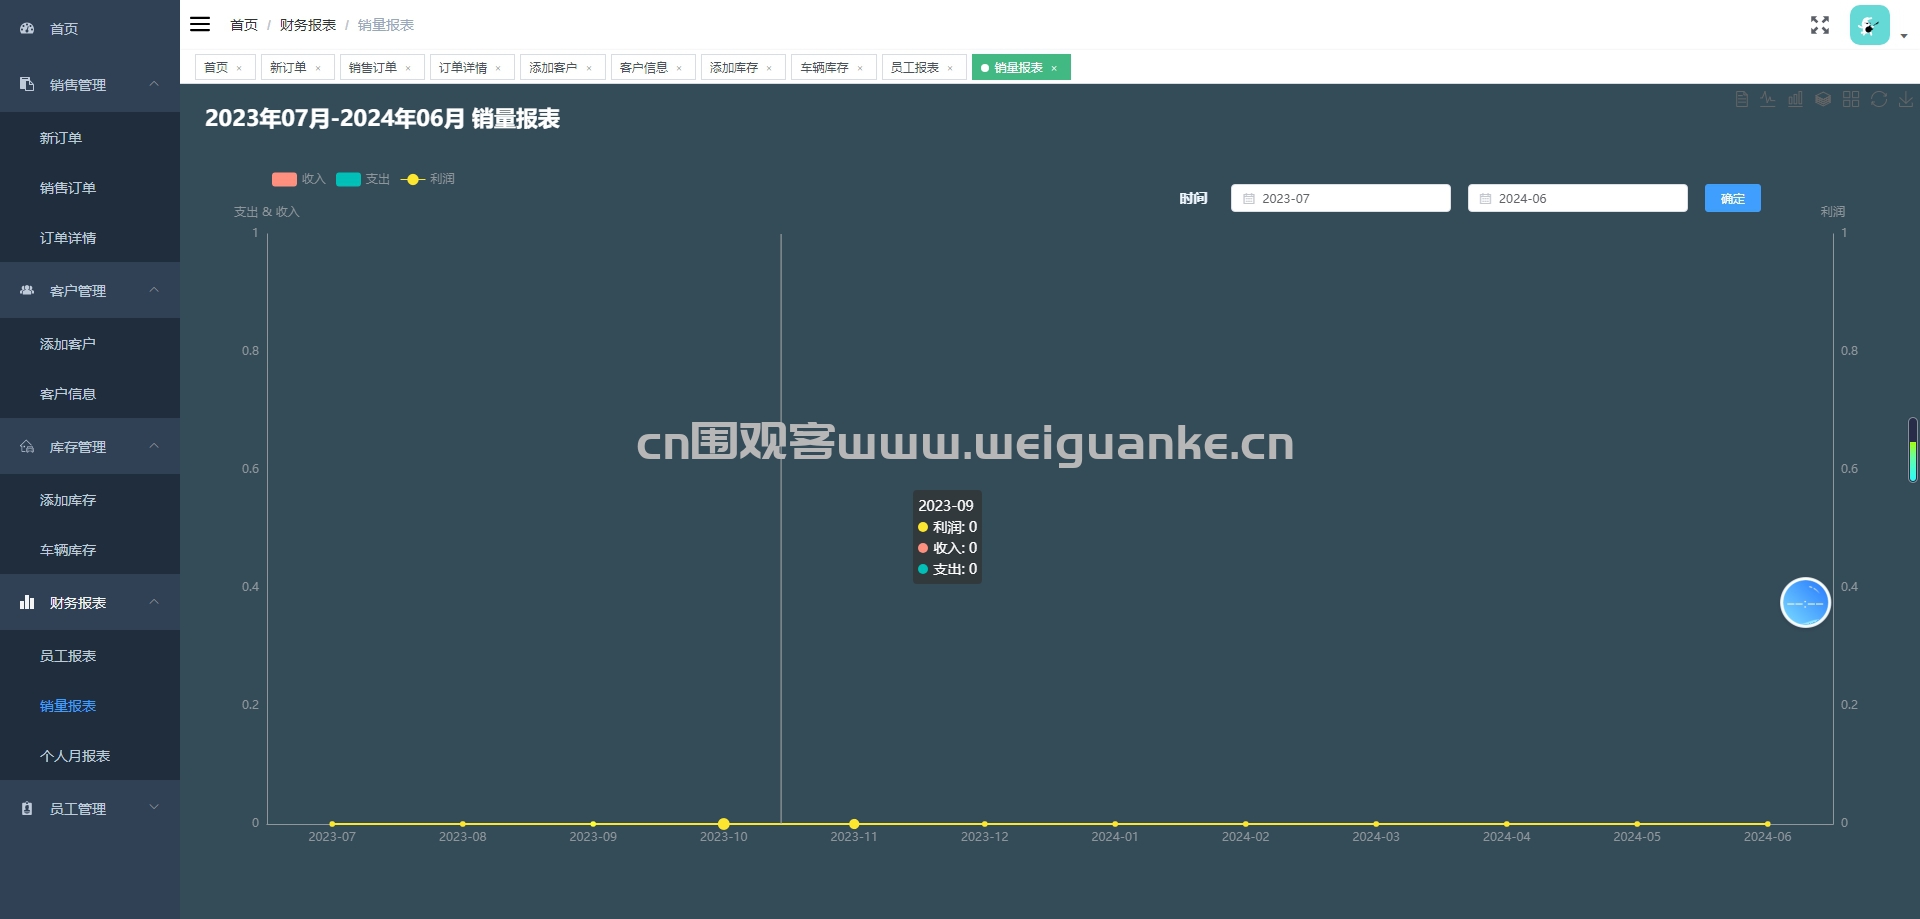Open chart data view icon

click(1742, 99)
